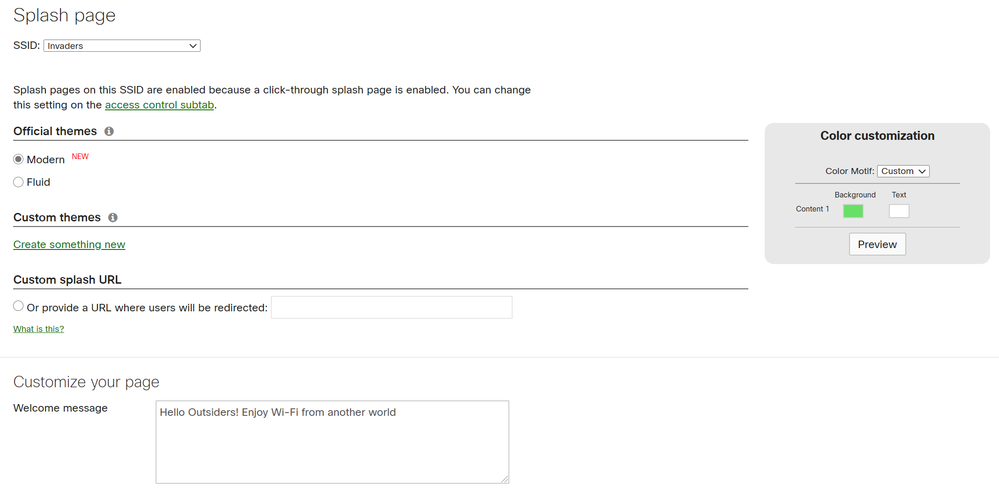The width and height of the screenshot is (999, 491).
Task: Expand the Color Motif dropdown set to Custom
Action: point(903,171)
